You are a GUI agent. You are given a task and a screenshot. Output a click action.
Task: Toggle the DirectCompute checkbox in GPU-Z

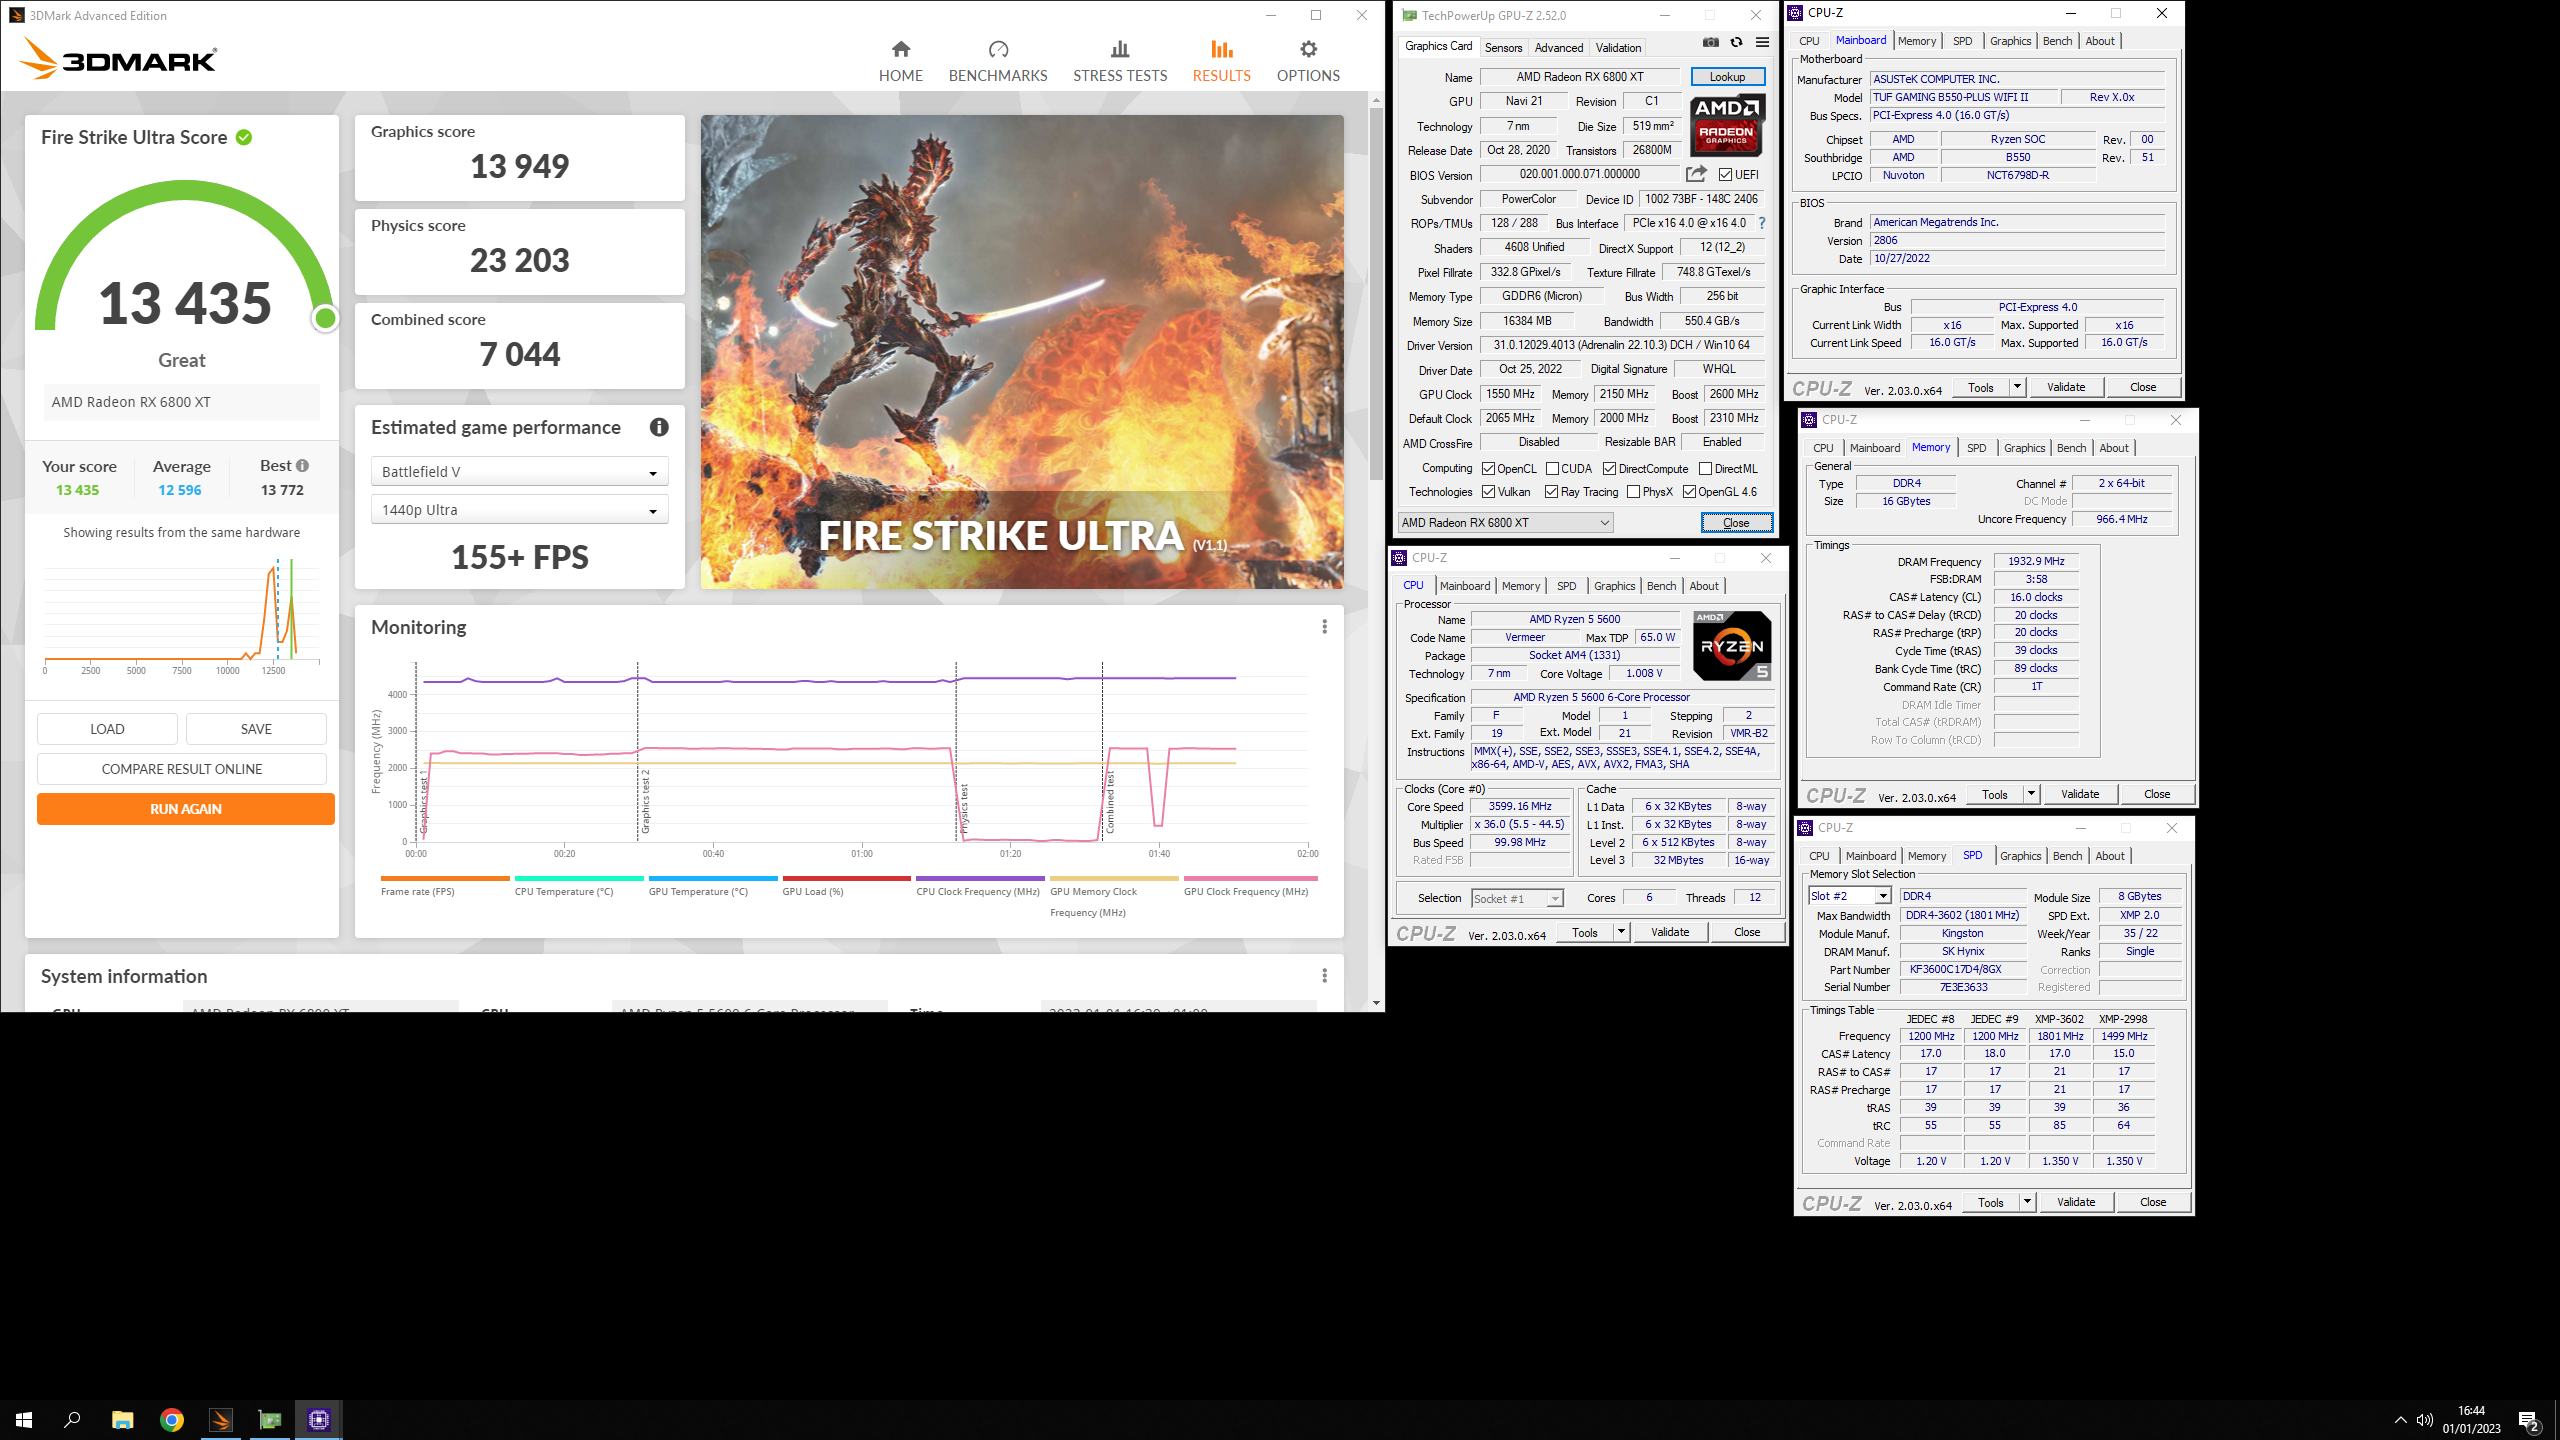click(1609, 469)
